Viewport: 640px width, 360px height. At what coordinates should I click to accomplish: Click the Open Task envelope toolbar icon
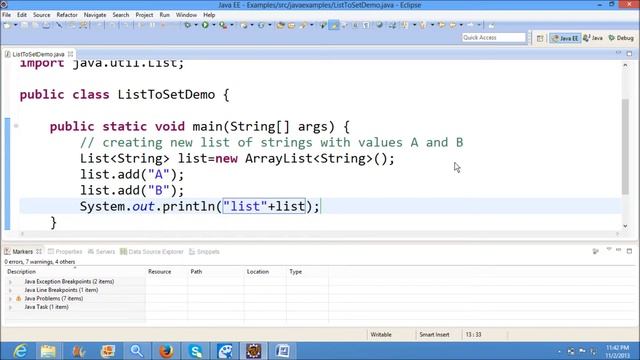click(291, 25)
